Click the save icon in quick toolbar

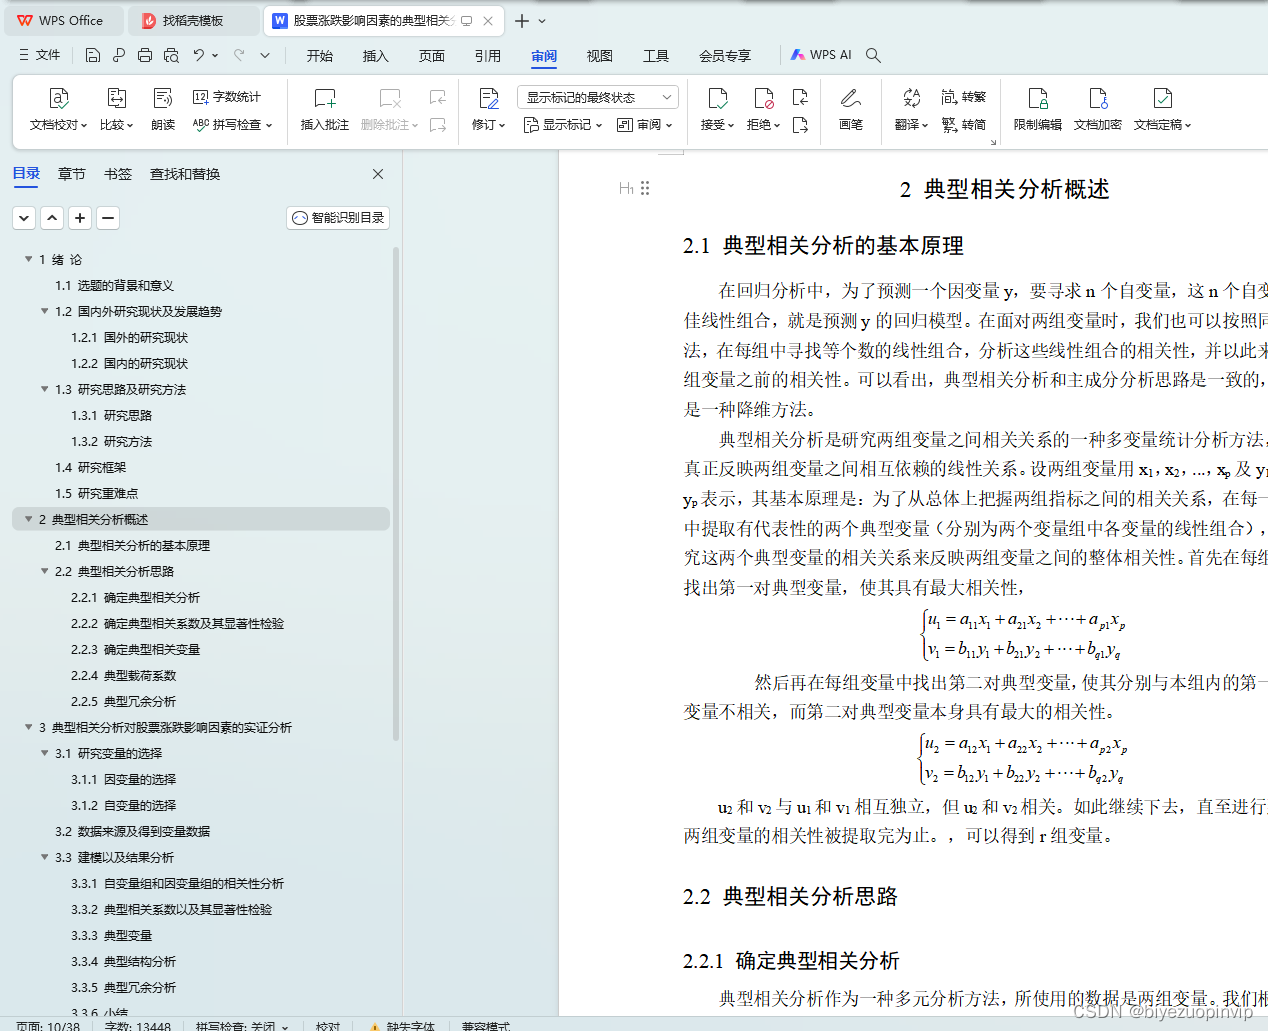pos(93,55)
